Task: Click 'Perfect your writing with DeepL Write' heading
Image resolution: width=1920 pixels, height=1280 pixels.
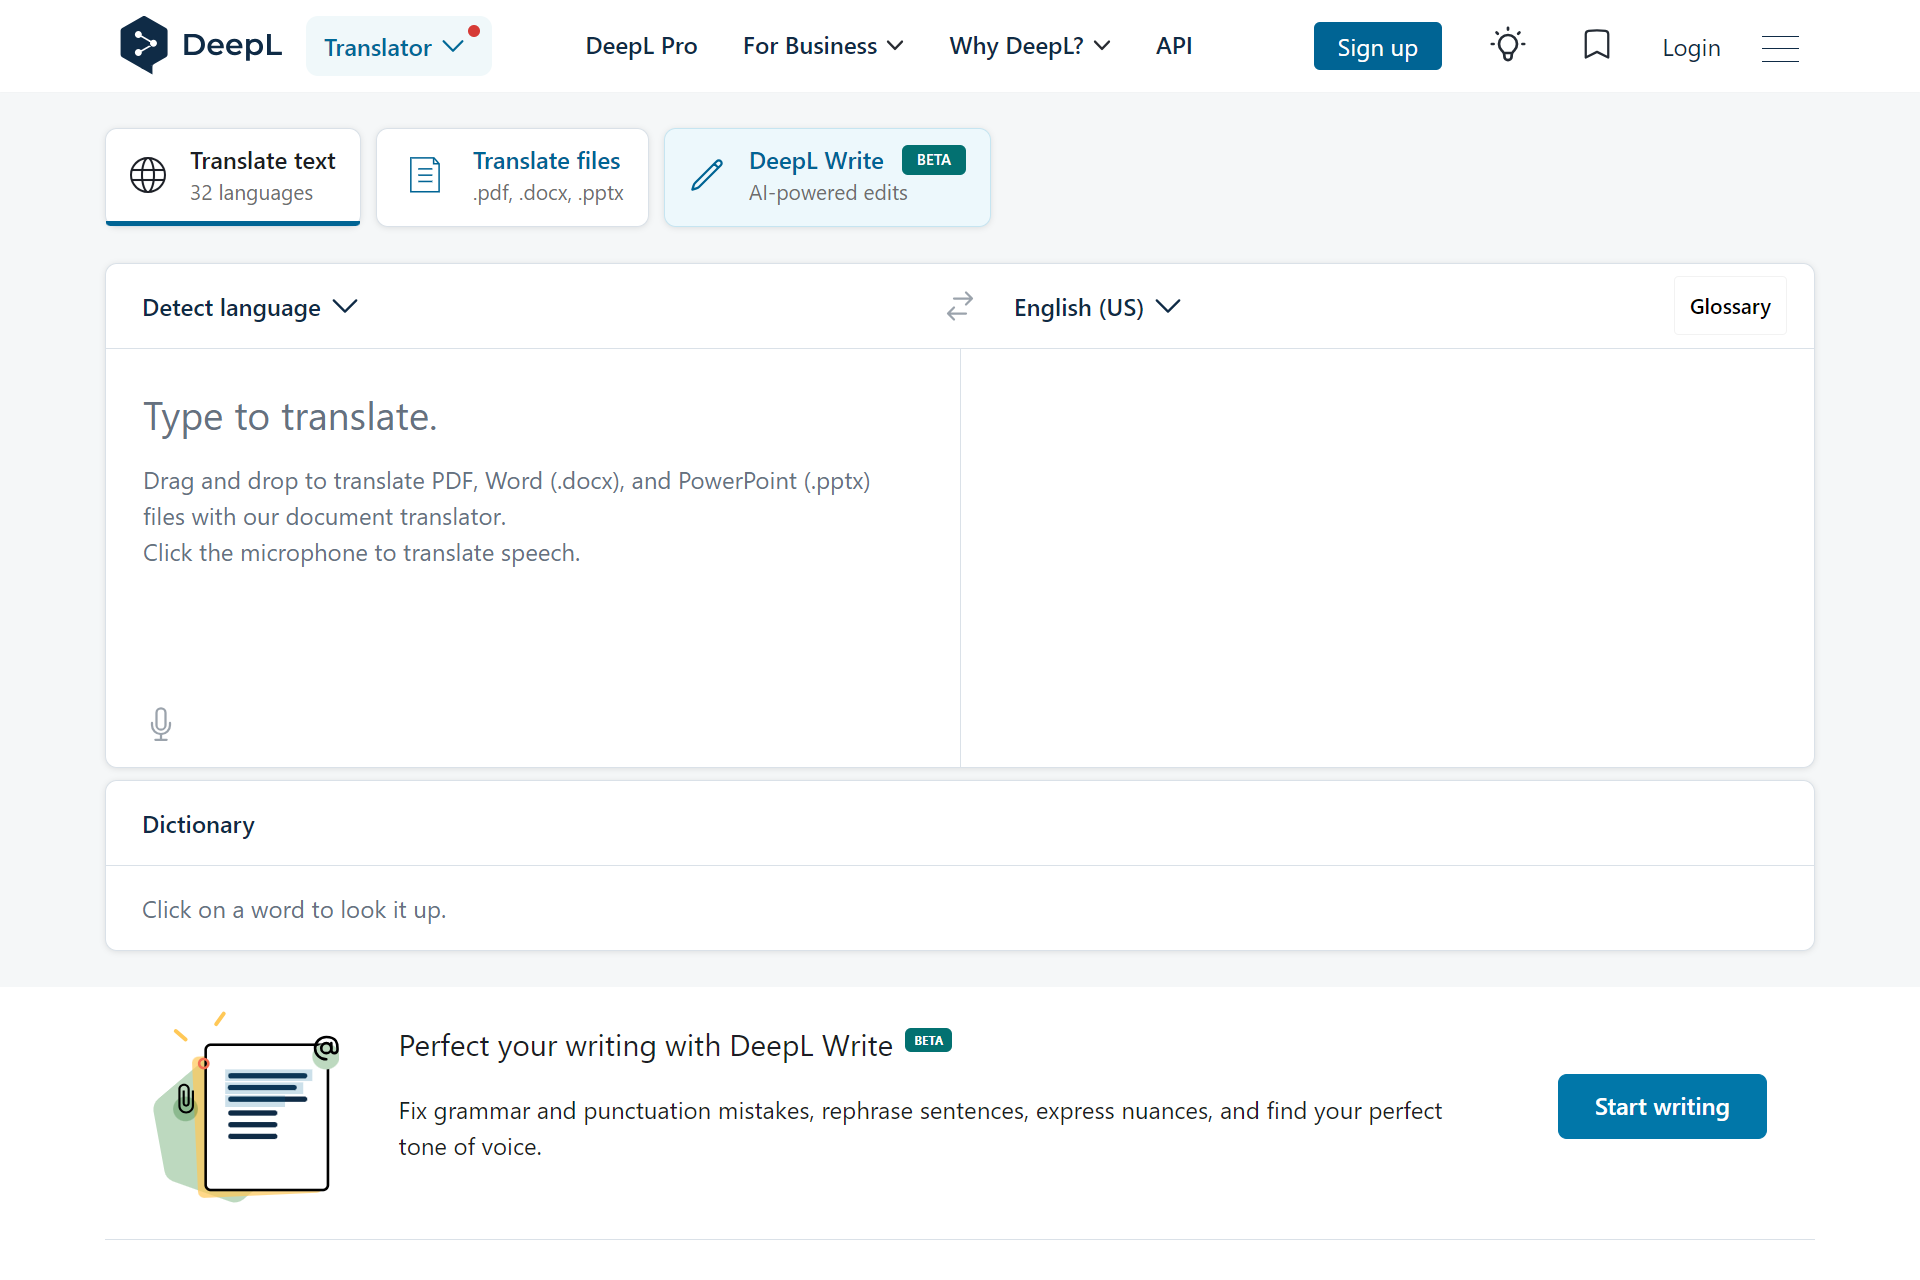Action: coord(645,1045)
